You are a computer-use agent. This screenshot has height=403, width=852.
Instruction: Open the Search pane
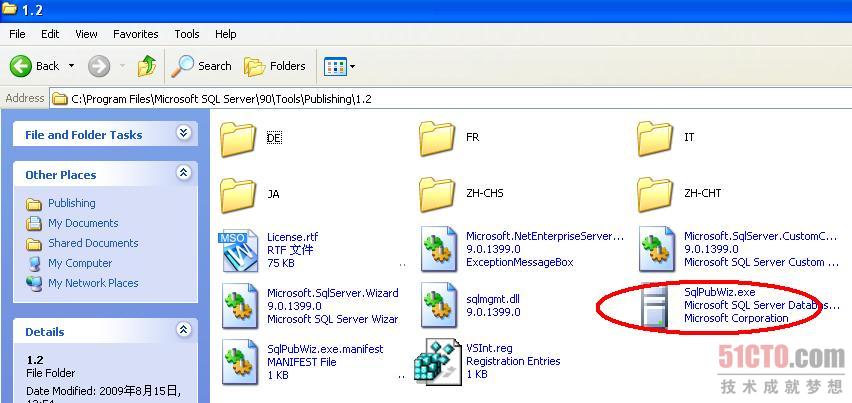(x=202, y=66)
